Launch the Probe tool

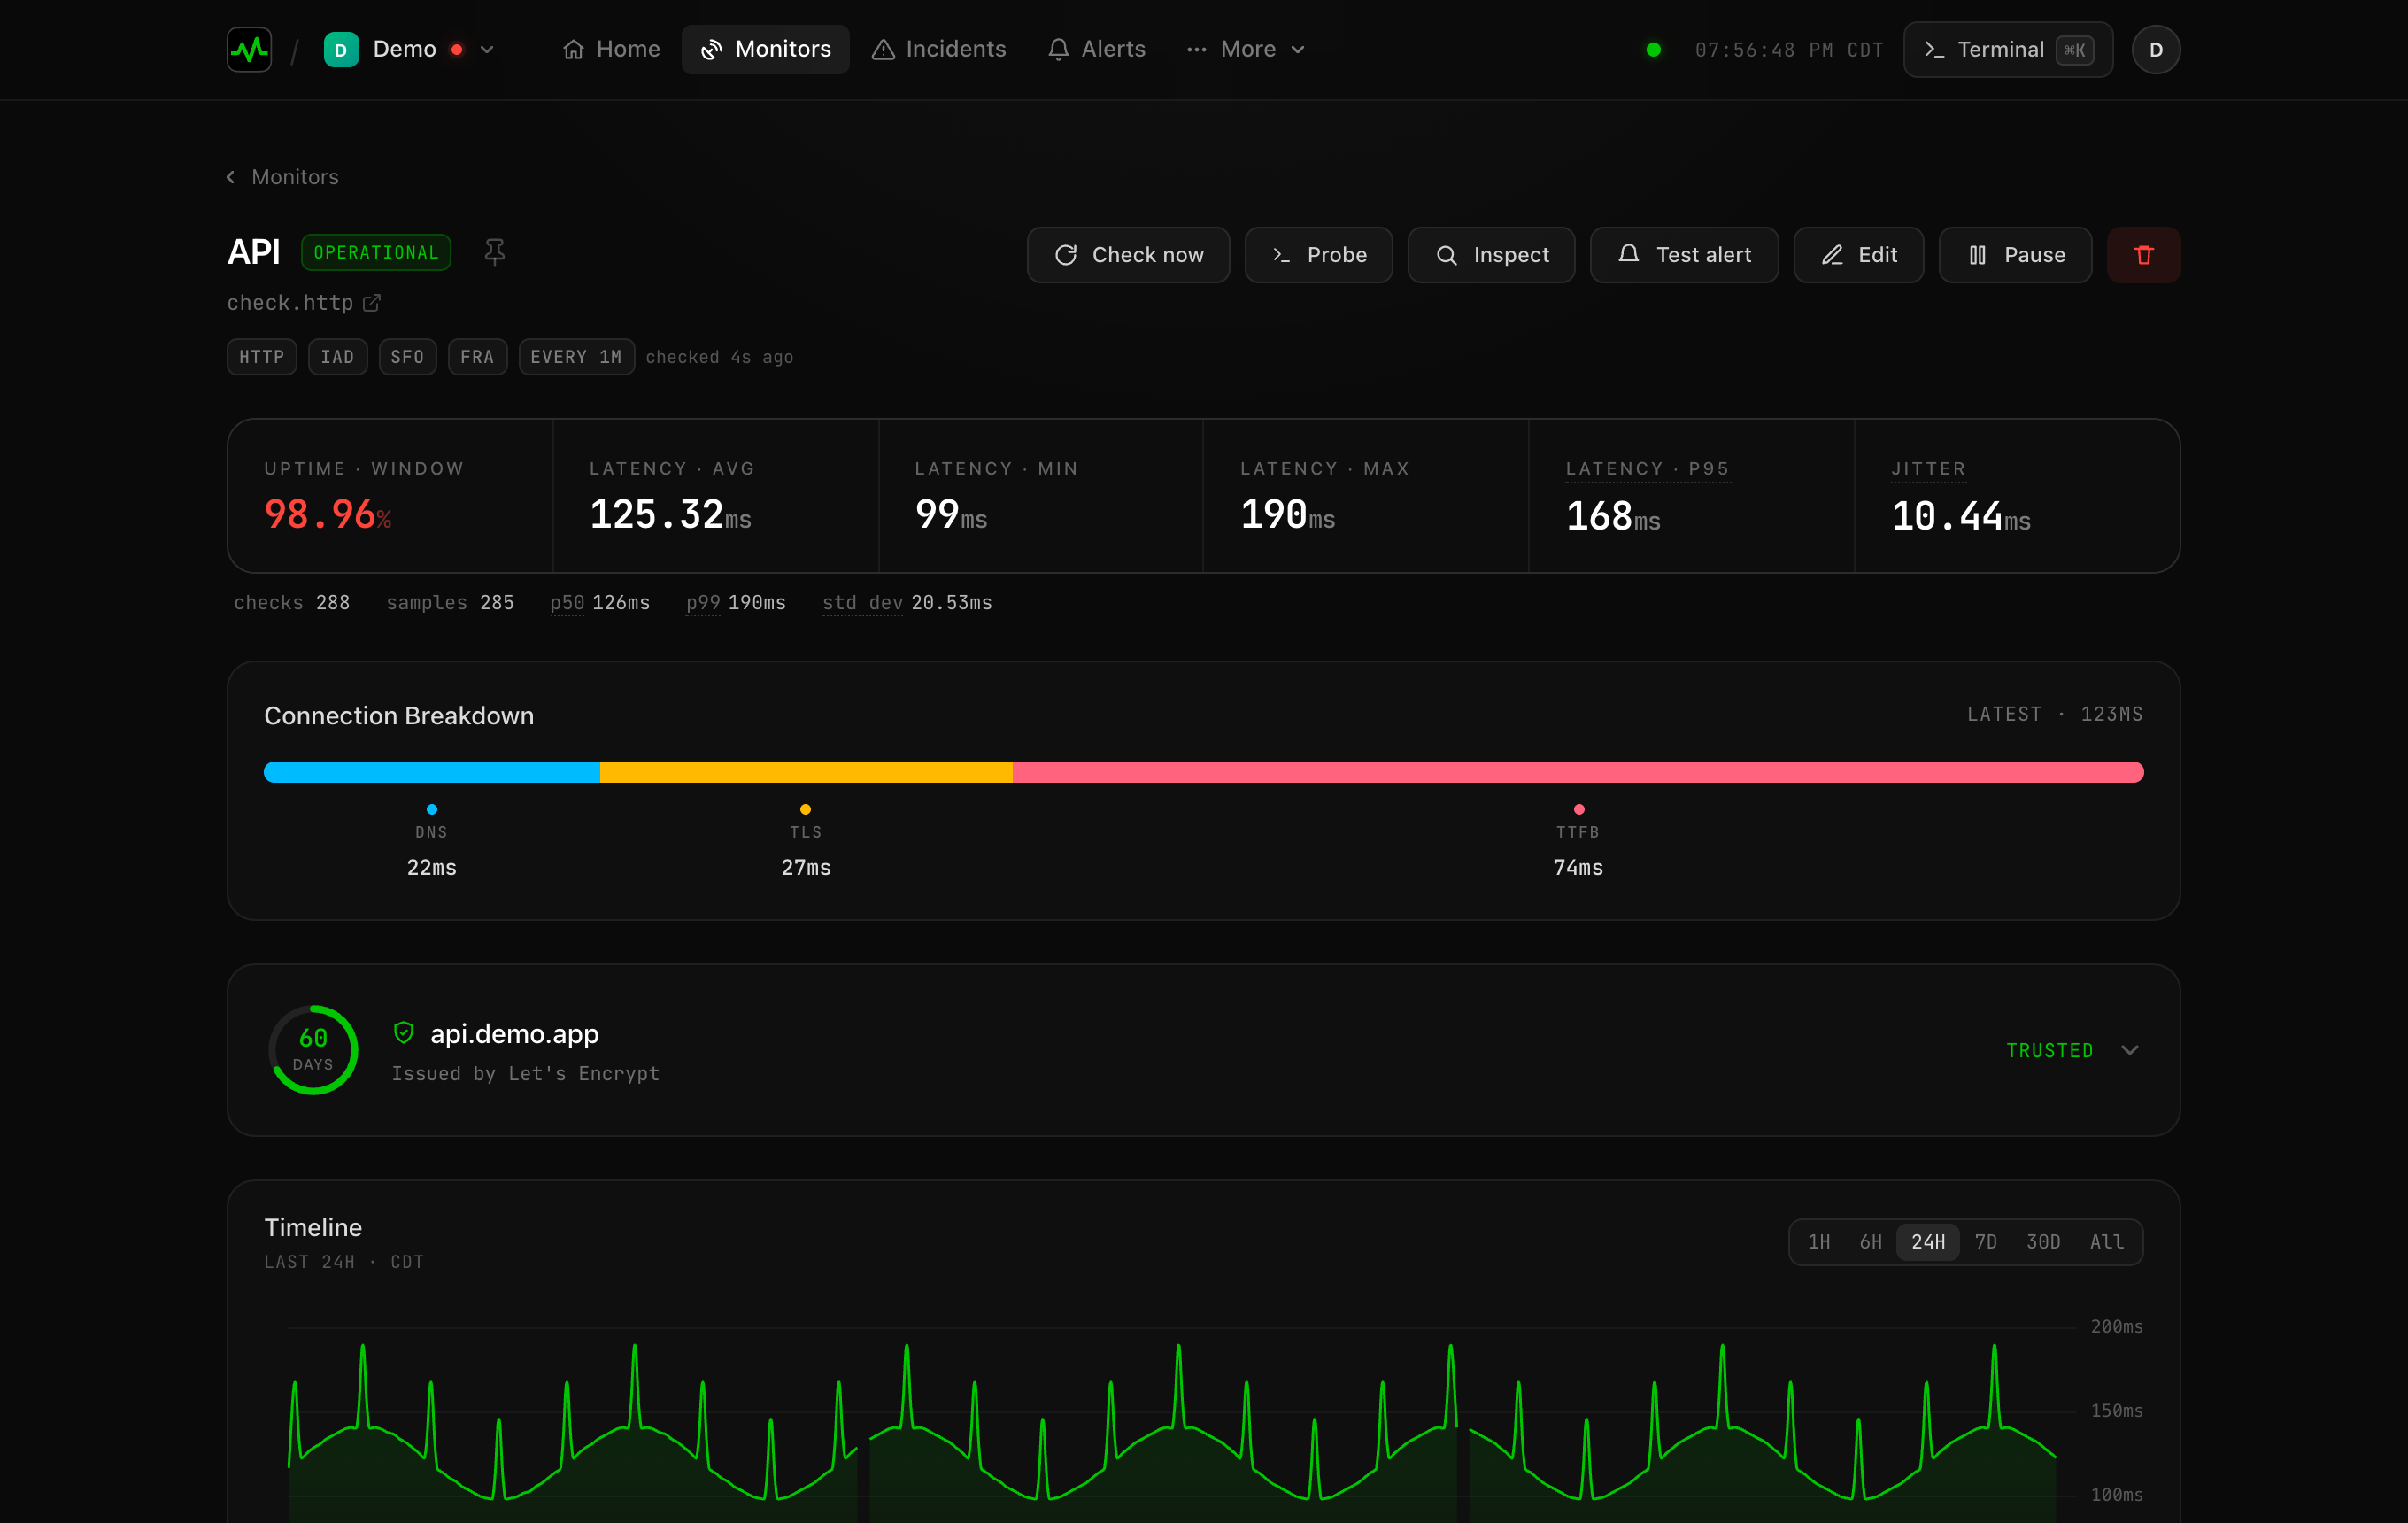(x=1318, y=255)
